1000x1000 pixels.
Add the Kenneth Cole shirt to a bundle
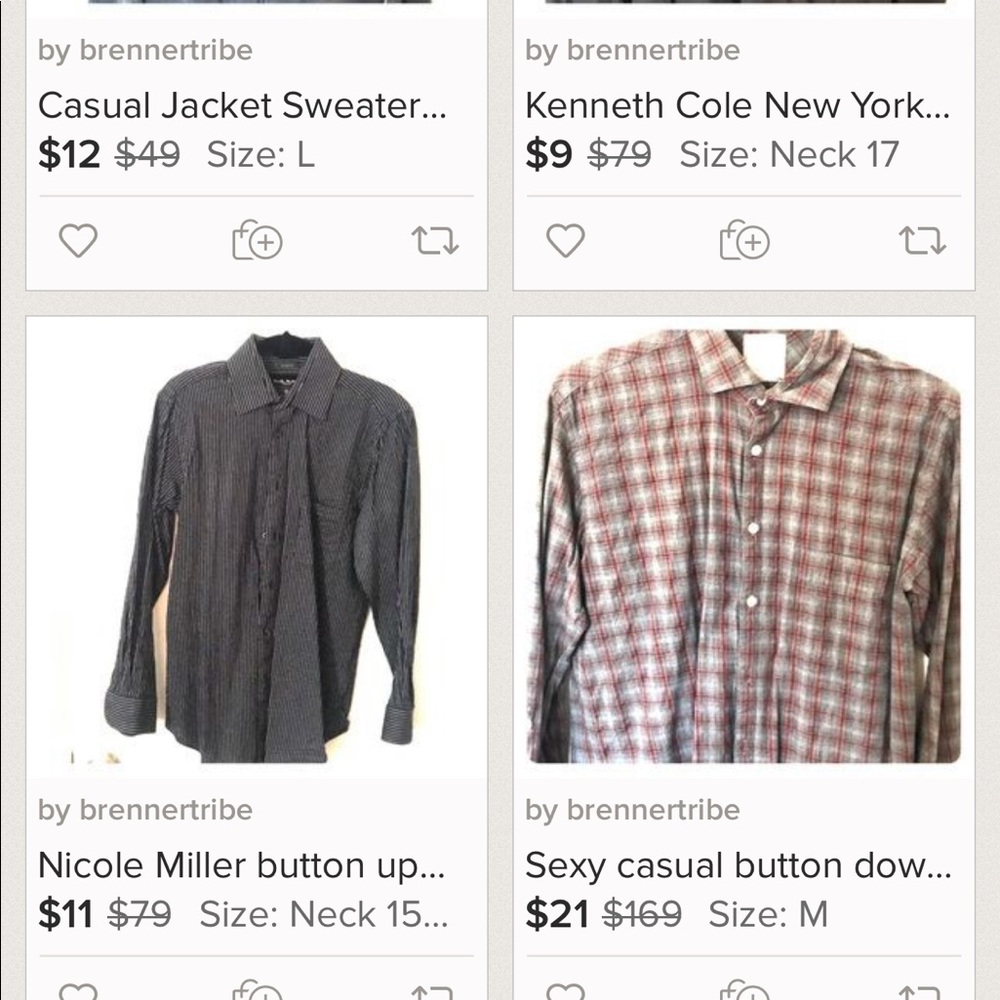tap(744, 240)
